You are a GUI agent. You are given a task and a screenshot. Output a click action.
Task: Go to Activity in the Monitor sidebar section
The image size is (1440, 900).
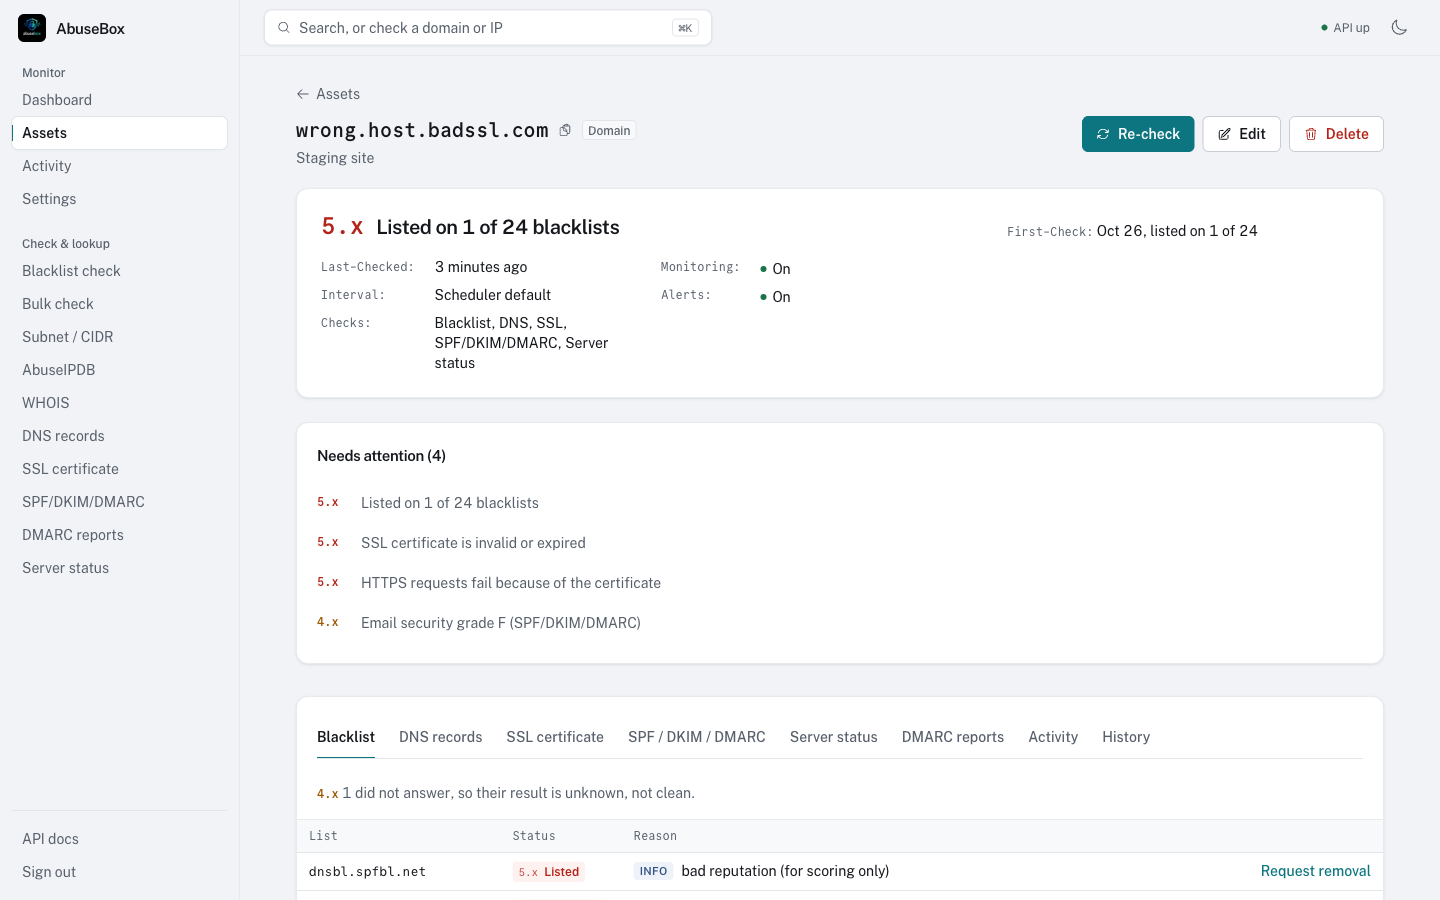120,166
